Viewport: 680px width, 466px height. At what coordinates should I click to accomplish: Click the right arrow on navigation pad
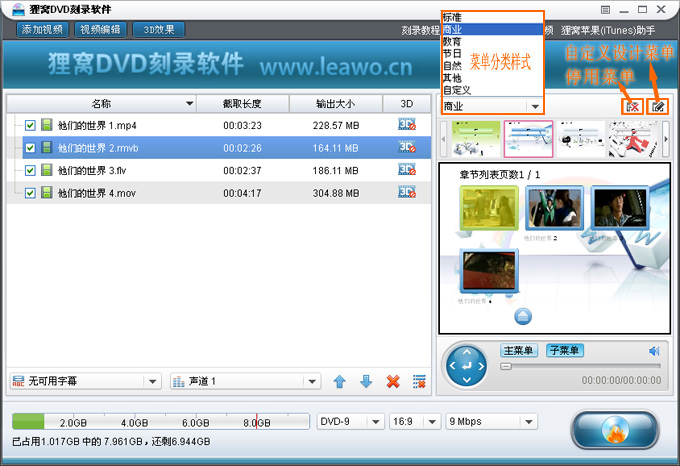point(481,366)
